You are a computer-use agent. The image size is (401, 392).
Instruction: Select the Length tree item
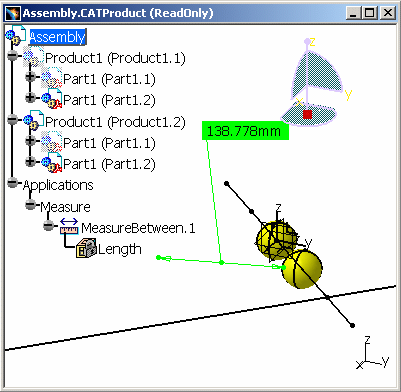(120, 249)
